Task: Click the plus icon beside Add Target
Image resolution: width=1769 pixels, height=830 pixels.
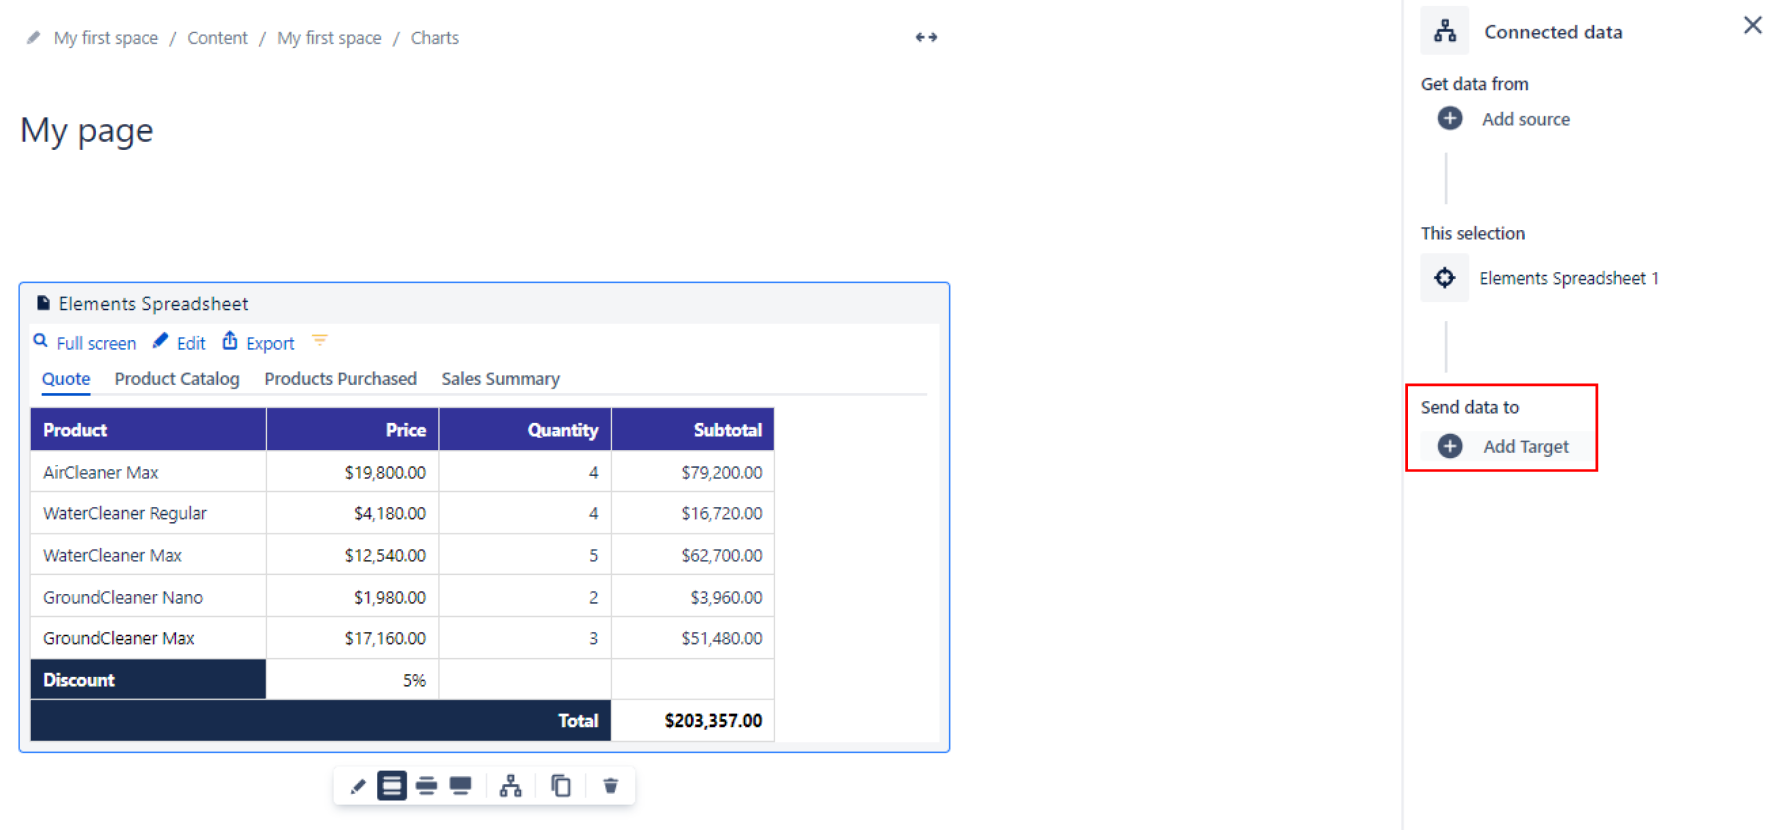Action: [1449, 447]
